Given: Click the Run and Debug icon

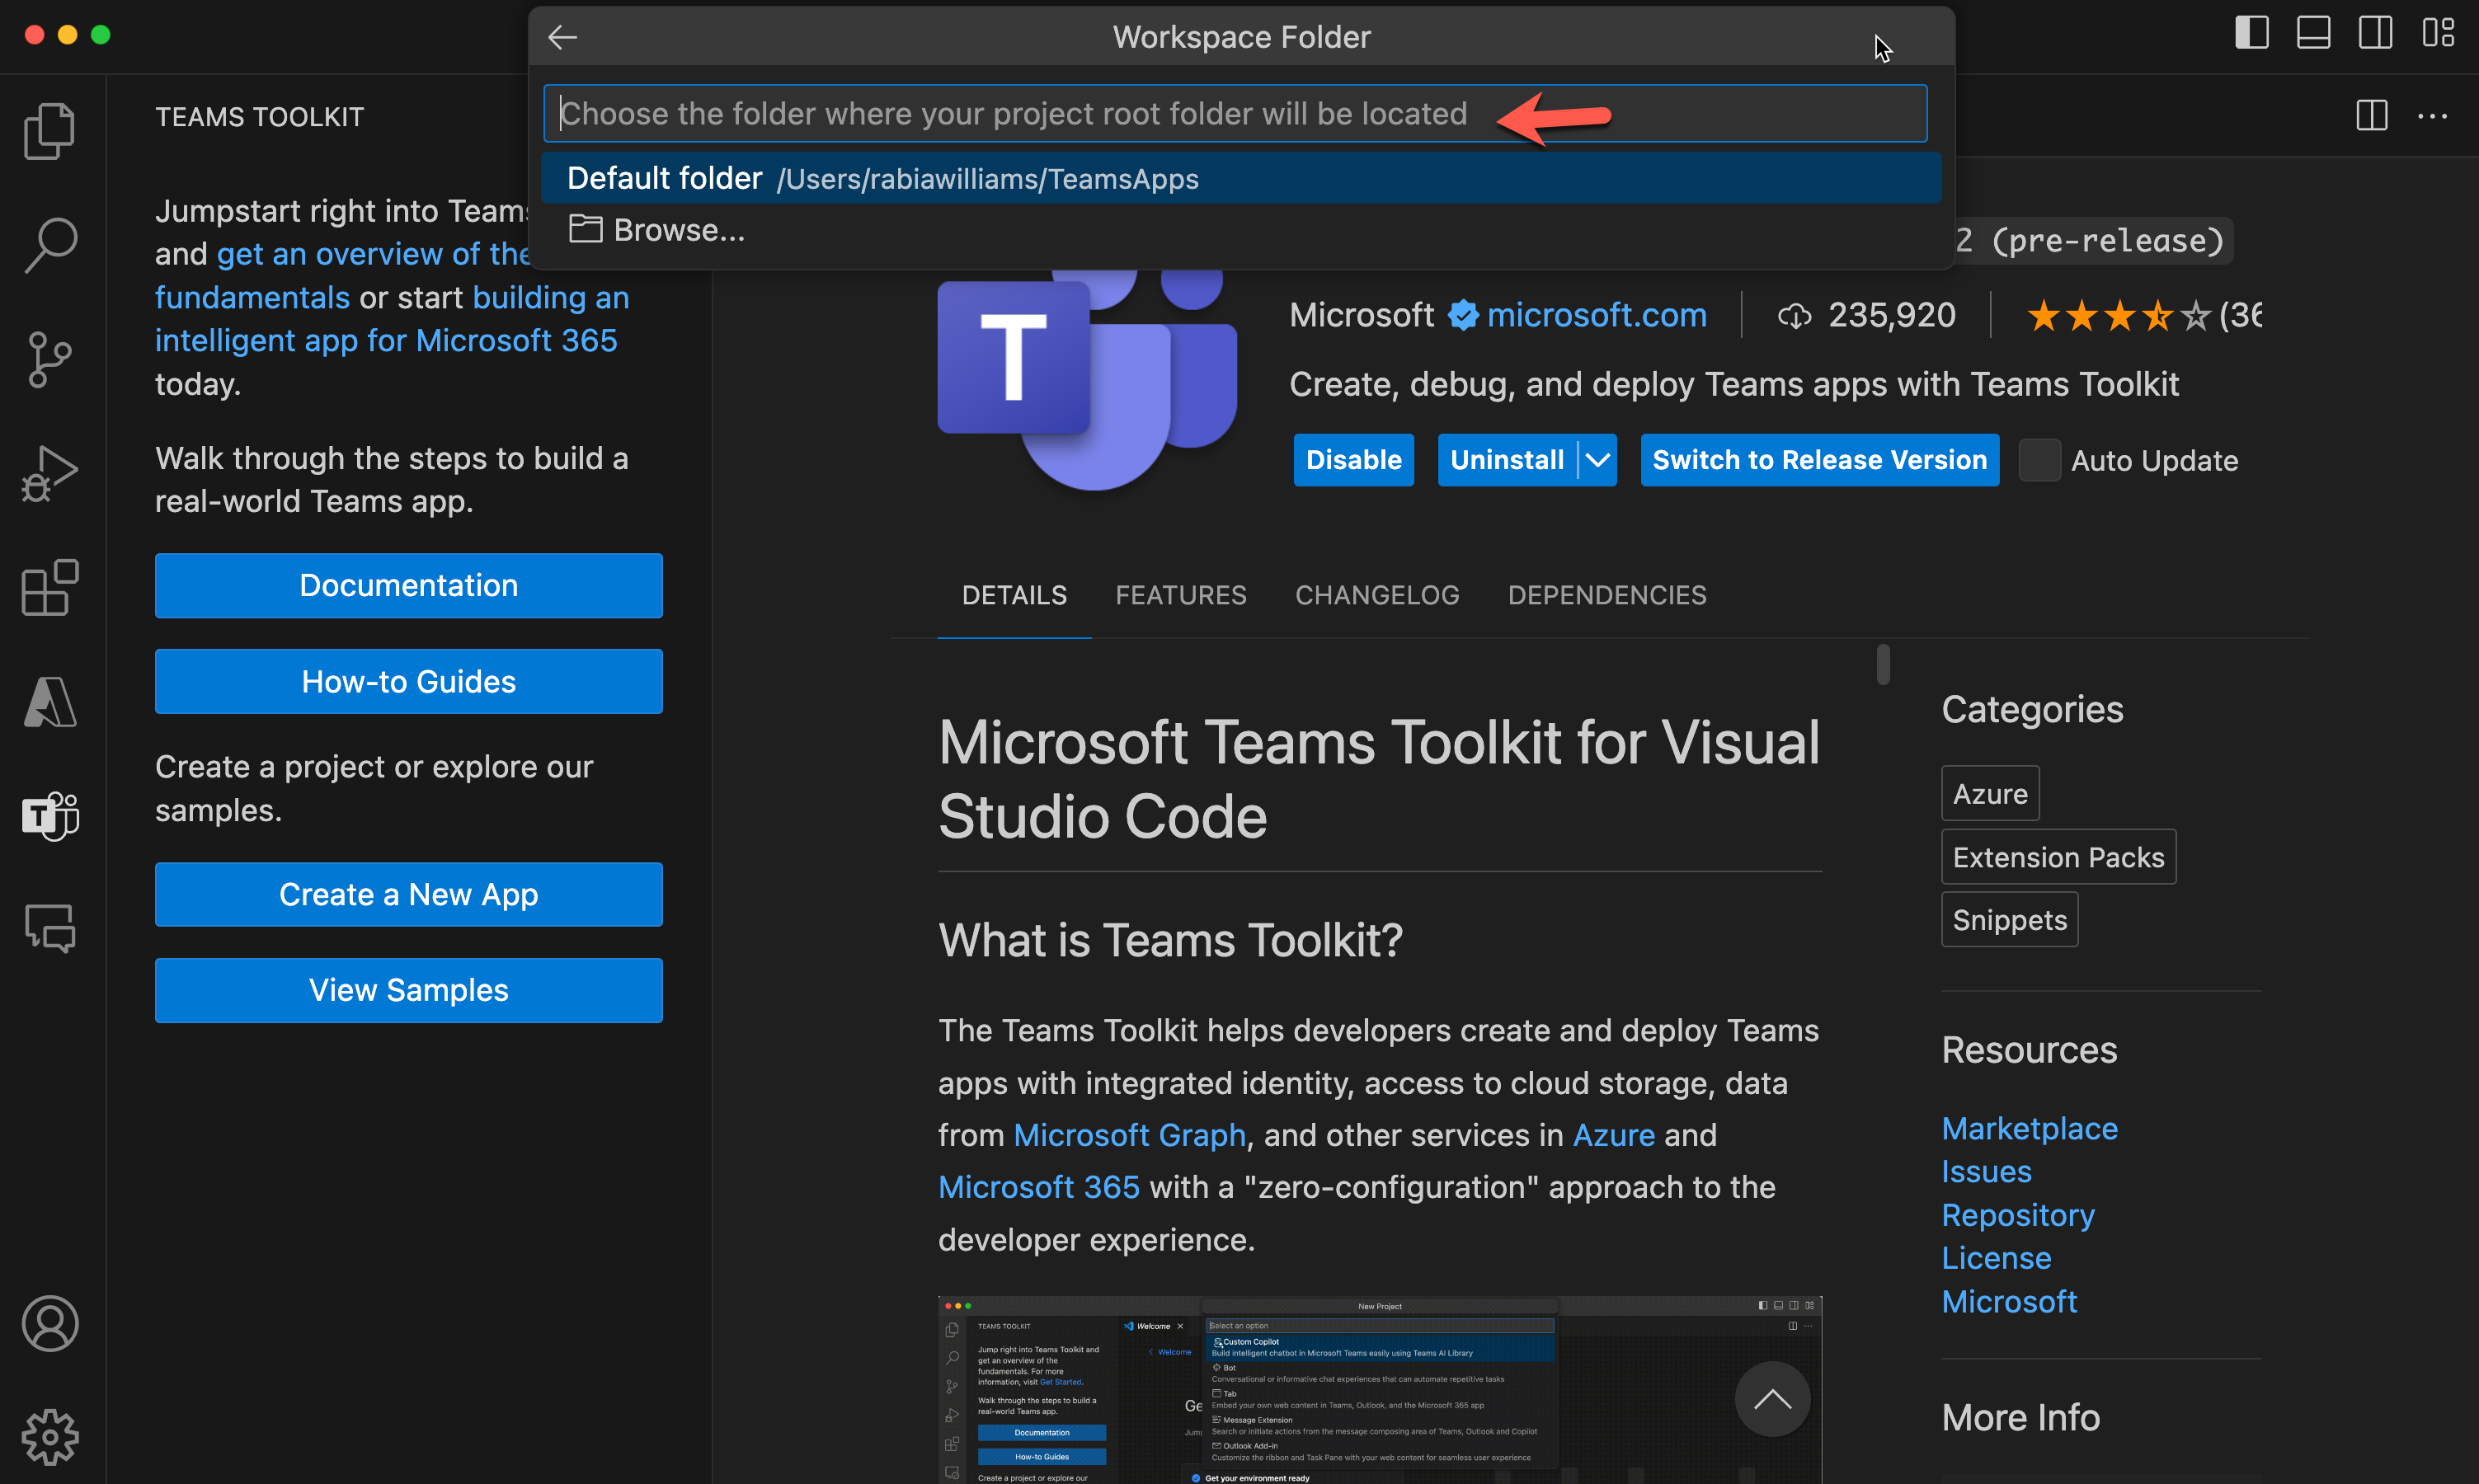Looking at the screenshot, I should click(x=51, y=470).
